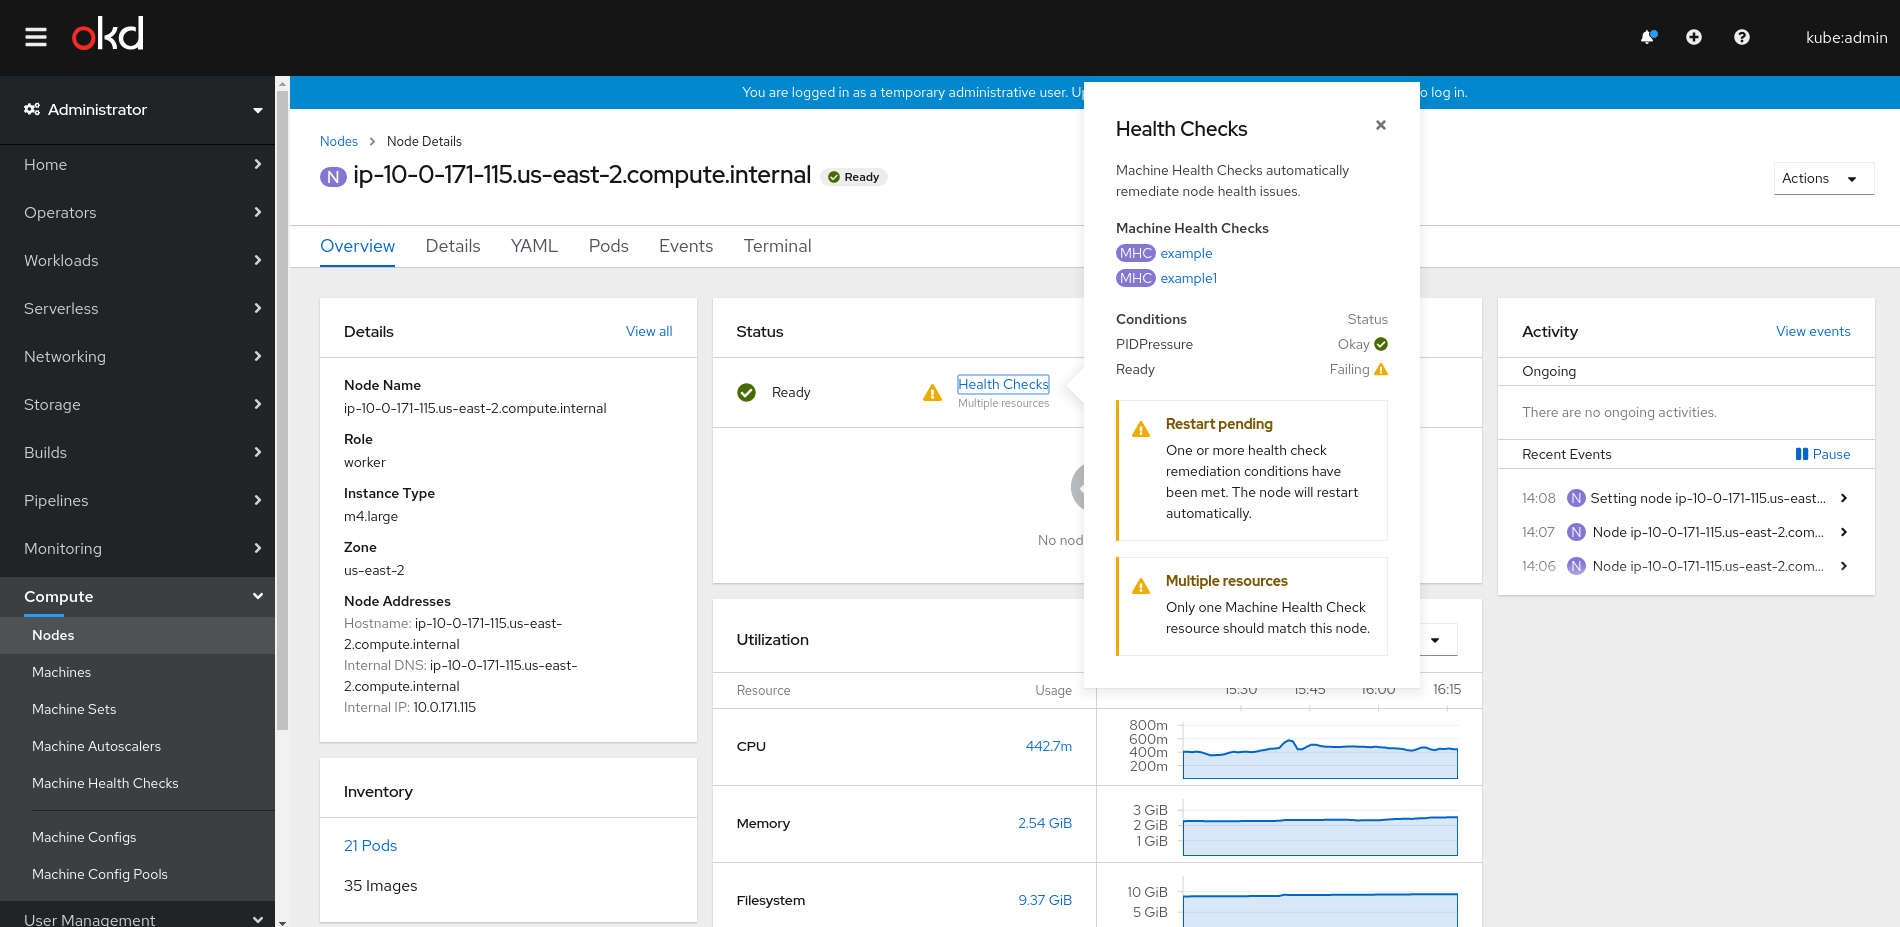Expand the 14:06 node event
This screenshot has height=927, width=1900.
(1844, 566)
